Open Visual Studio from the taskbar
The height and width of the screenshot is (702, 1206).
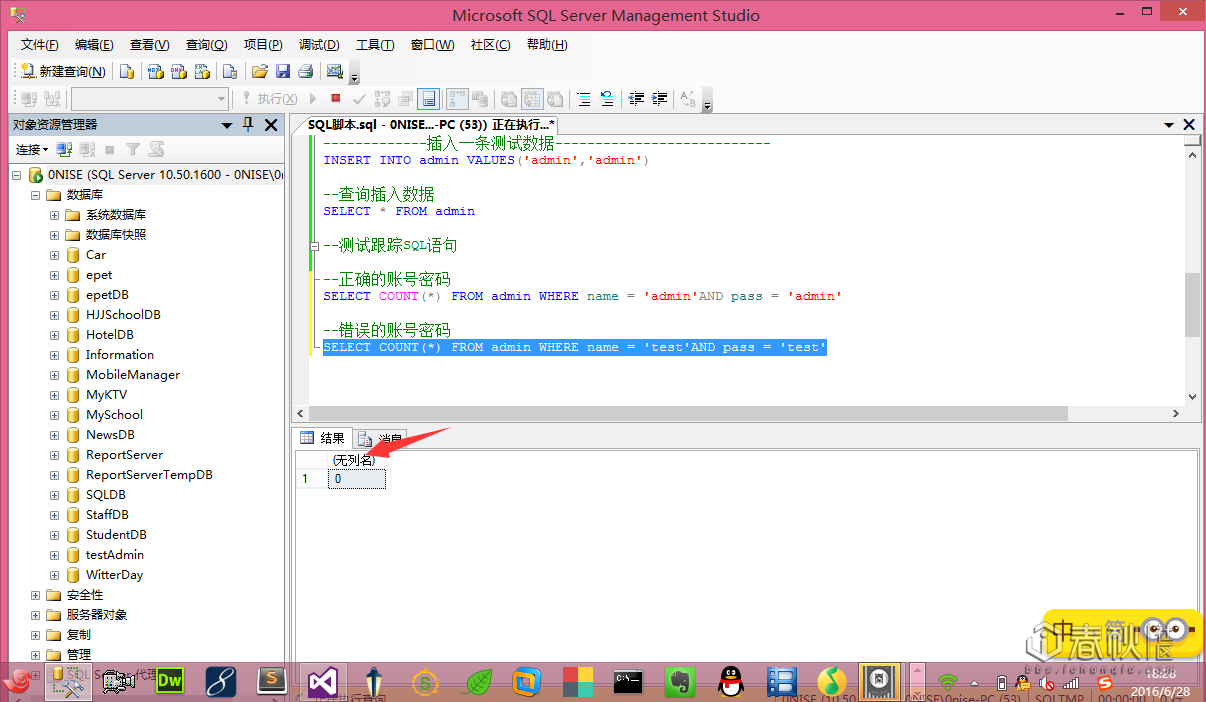pyautogui.click(x=322, y=682)
